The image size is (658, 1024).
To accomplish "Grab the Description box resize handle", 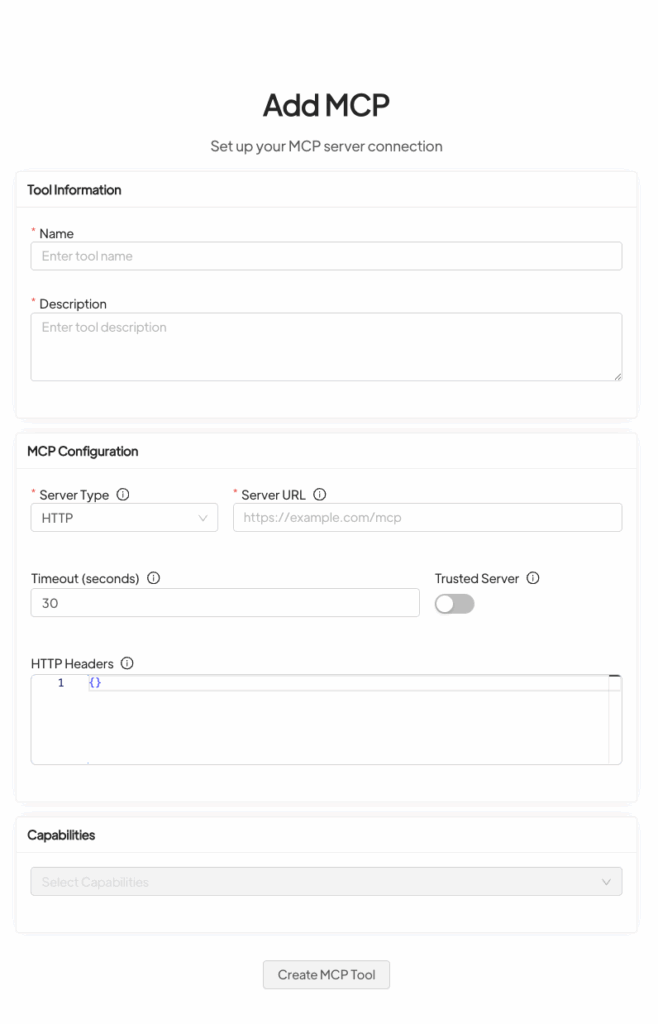I will (x=617, y=376).
